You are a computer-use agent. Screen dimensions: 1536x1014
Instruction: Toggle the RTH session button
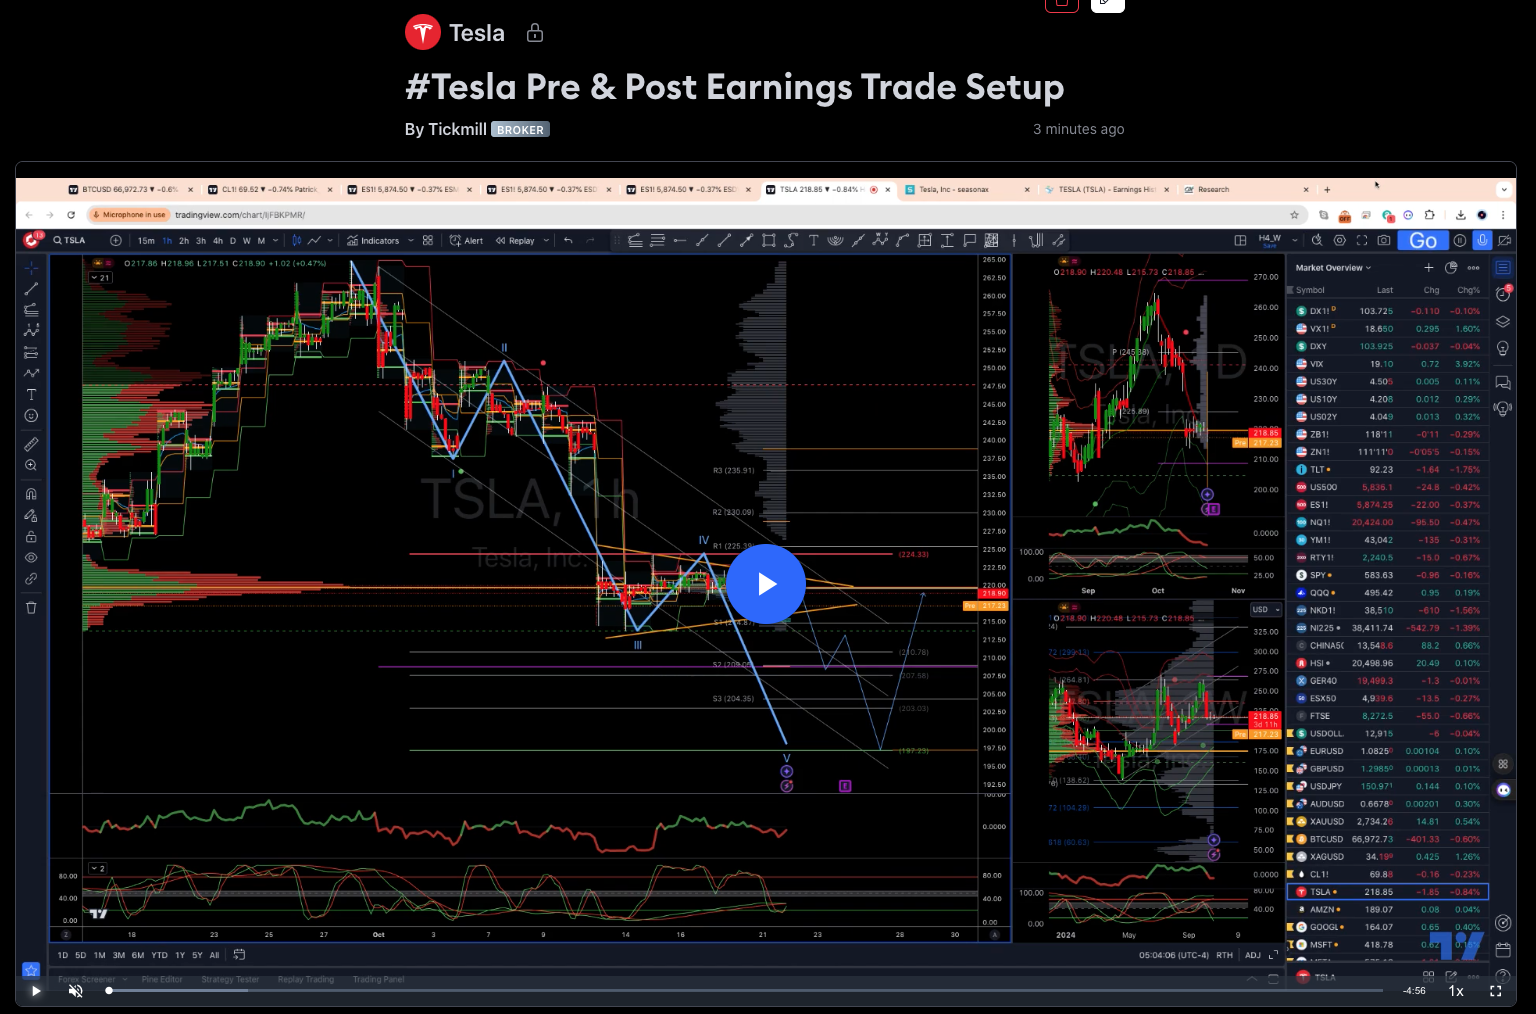click(x=1224, y=955)
